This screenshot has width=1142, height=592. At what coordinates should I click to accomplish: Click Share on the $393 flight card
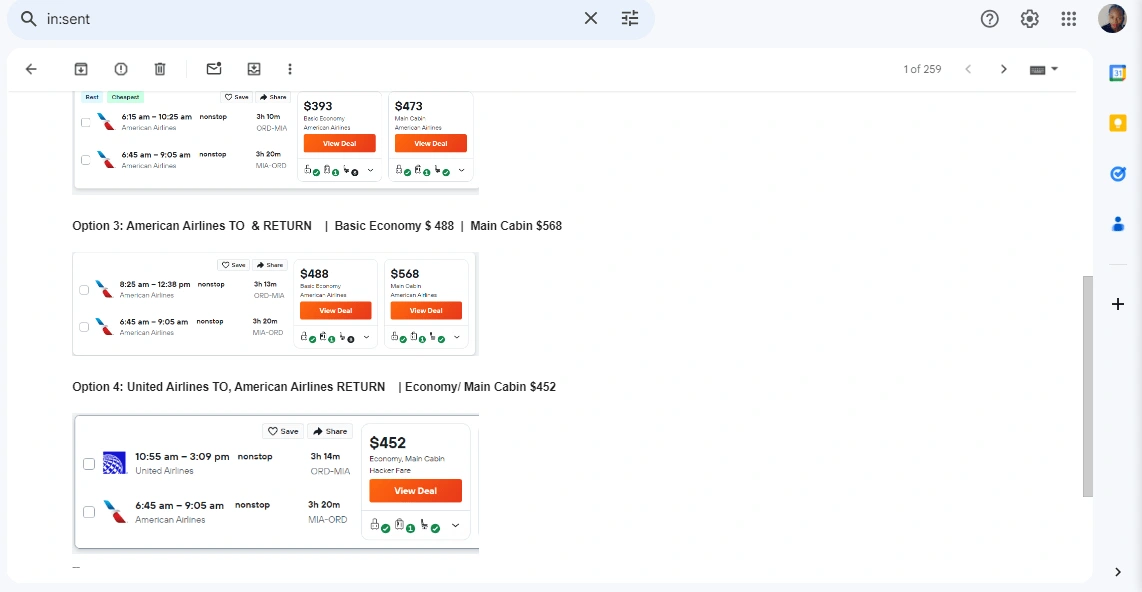[273, 97]
